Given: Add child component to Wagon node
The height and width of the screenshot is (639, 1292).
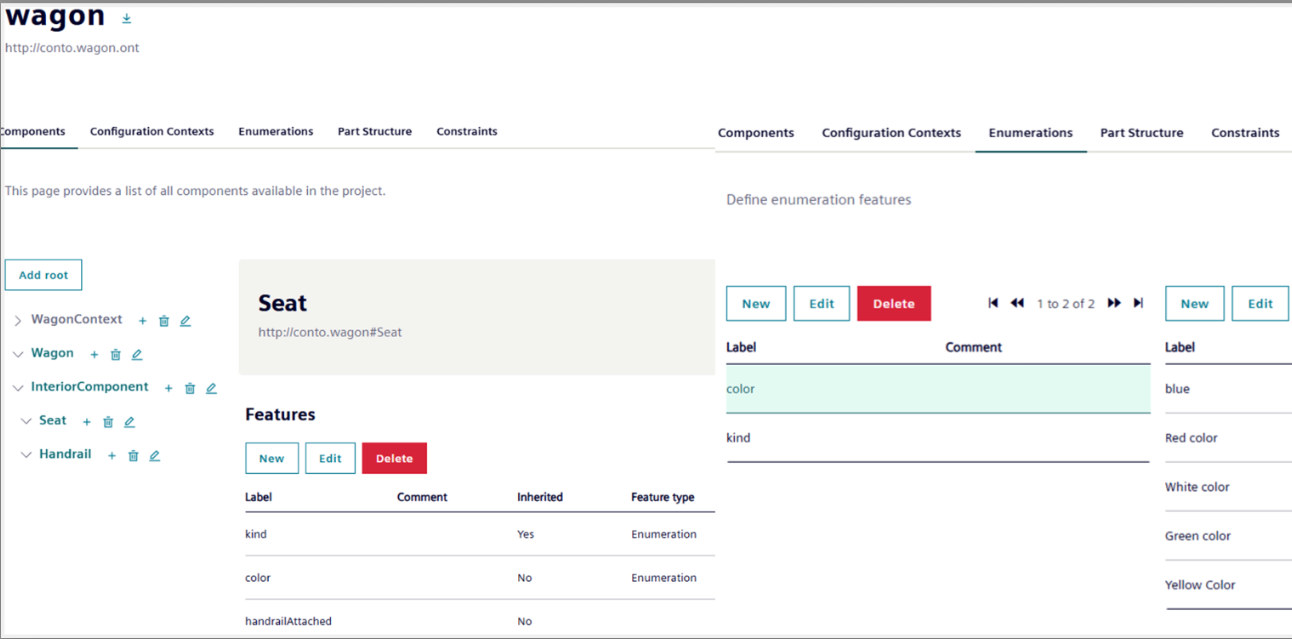Looking at the screenshot, I should pos(95,355).
